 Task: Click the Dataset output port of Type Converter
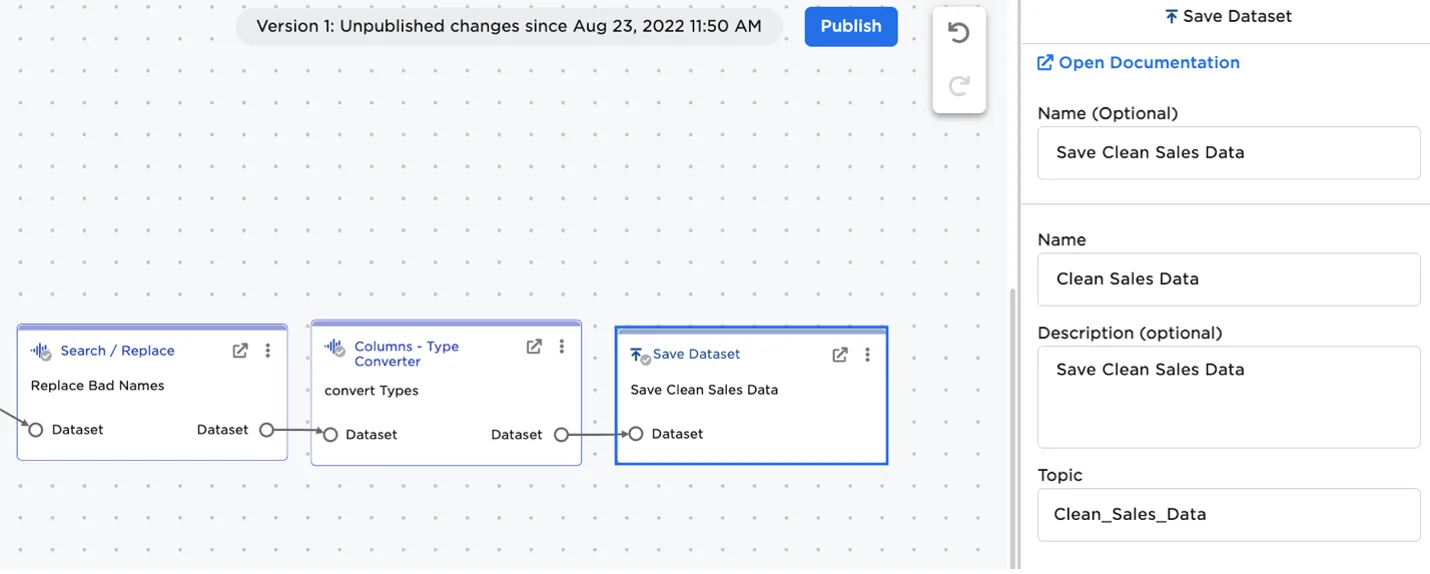pyautogui.click(x=561, y=435)
